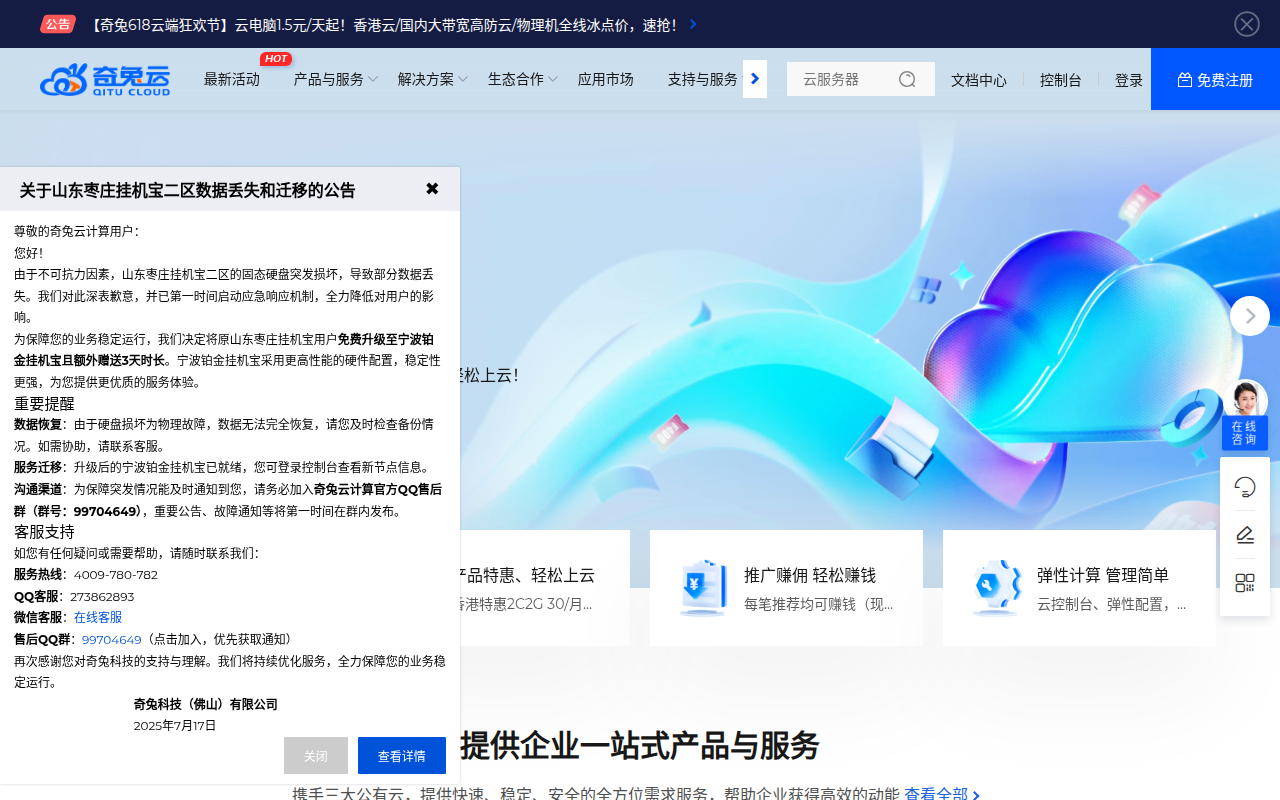Viewport: 1280px width, 800px height.
Task: Click the 奇兔云 QITU CLOUD logo
Action: point(105,79)
